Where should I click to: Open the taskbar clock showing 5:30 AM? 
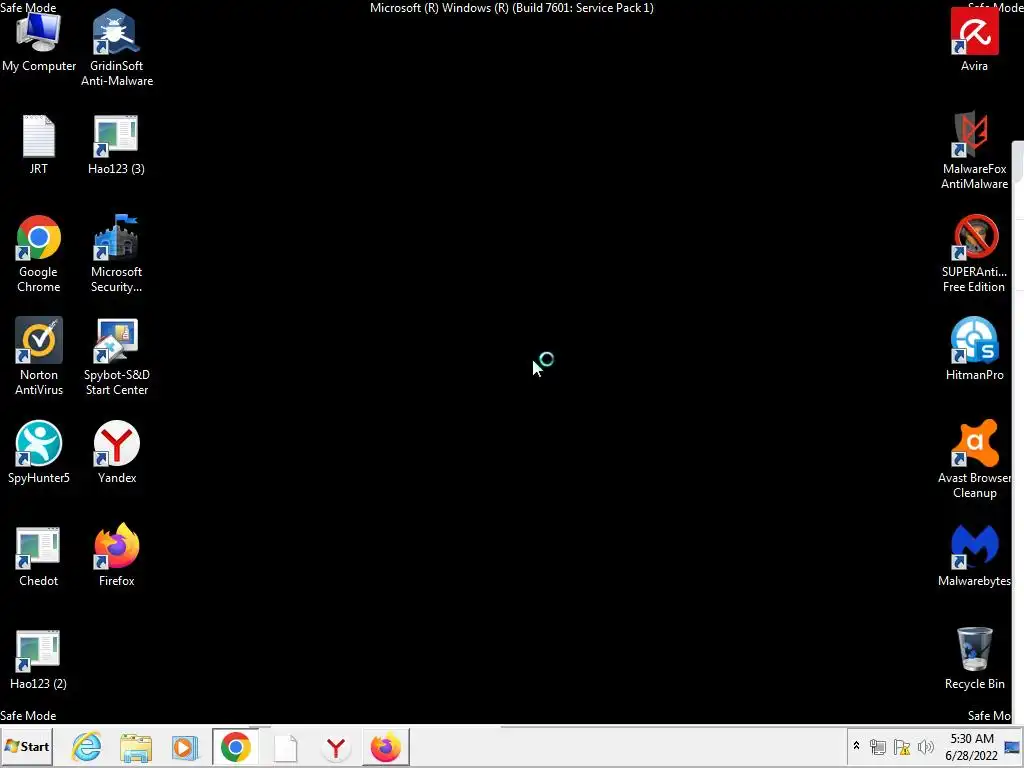pyautogui.click(x=972, y=747)
